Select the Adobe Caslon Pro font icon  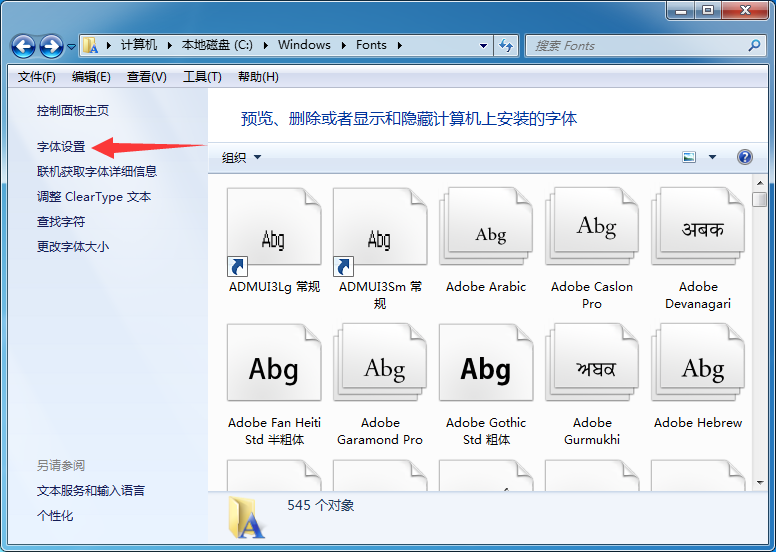pyautogui.click(x=592, y=227)
